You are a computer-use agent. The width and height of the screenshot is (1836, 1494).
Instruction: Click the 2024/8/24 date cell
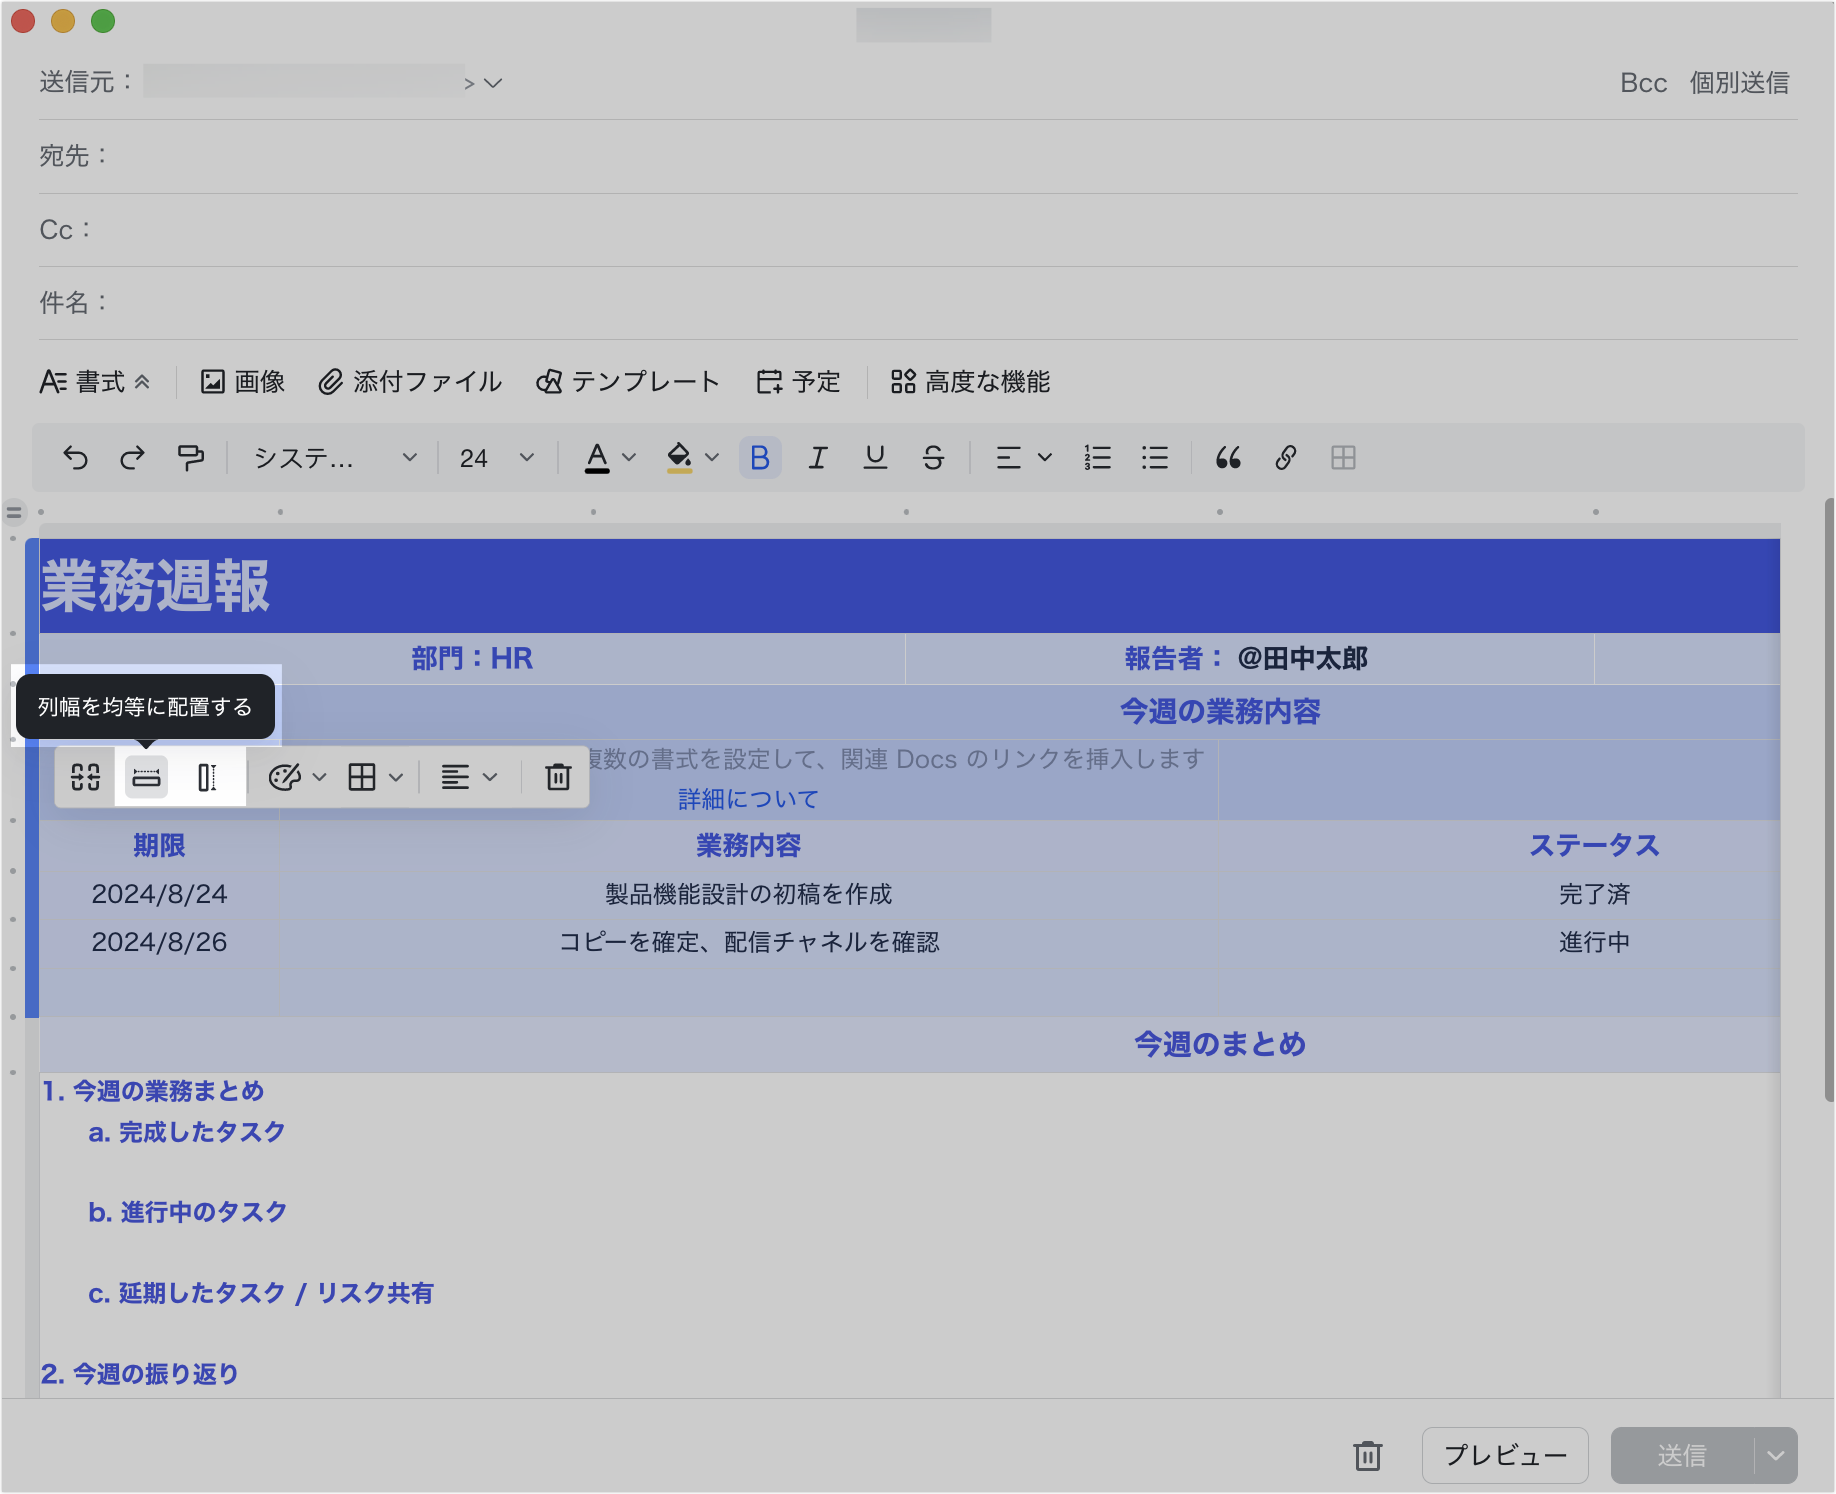(159, 894)
